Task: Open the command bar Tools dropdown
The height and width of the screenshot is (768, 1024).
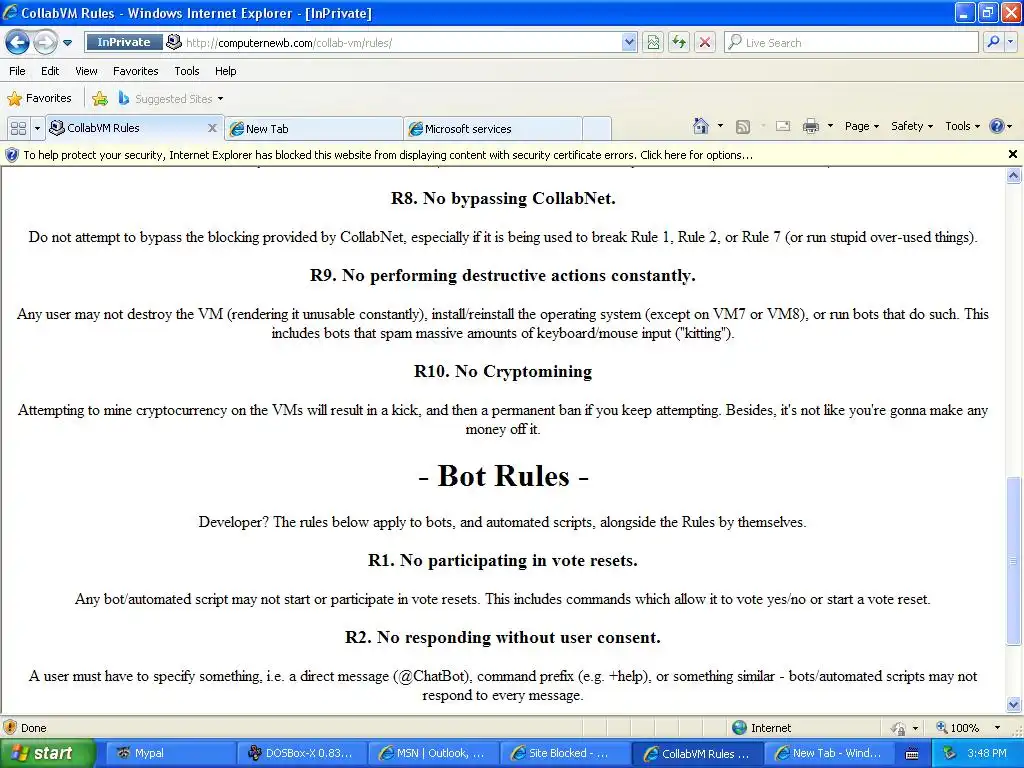Action: tap(962, 126)
